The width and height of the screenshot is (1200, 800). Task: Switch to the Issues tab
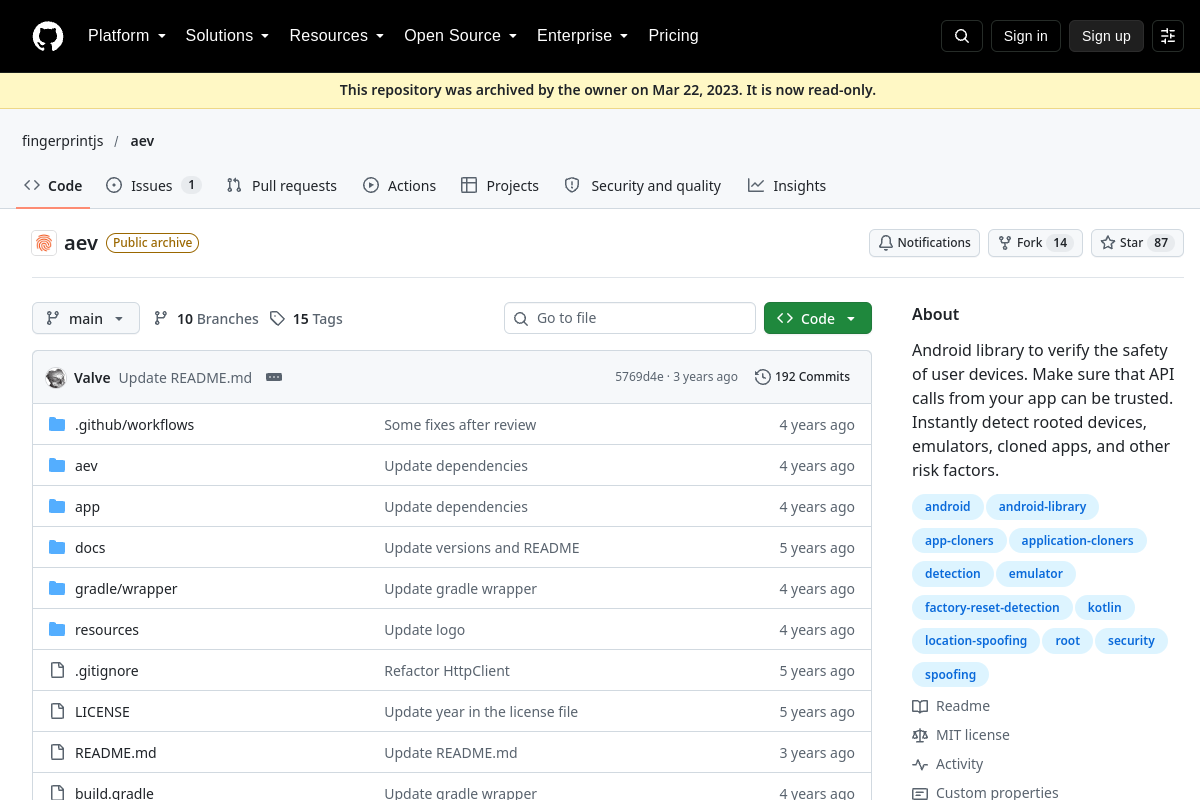point(154,186)
